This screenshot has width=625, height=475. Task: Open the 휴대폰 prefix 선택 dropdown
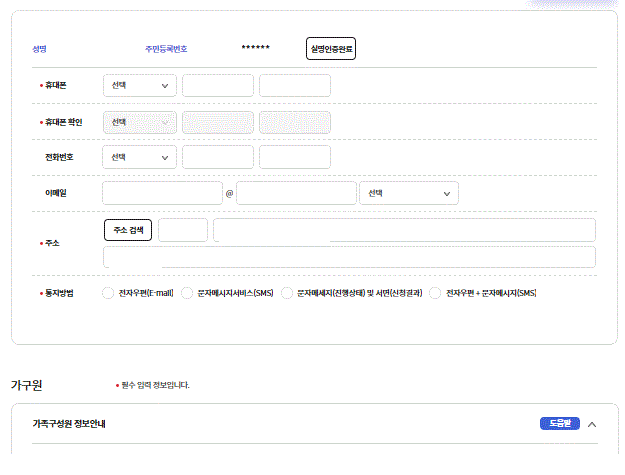tap(140, 85)
